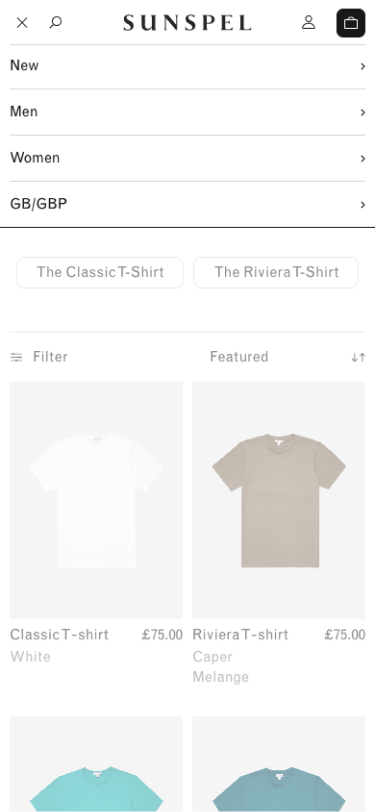
Task: Expand the New menu chevron
Action: tap(363, 66)
